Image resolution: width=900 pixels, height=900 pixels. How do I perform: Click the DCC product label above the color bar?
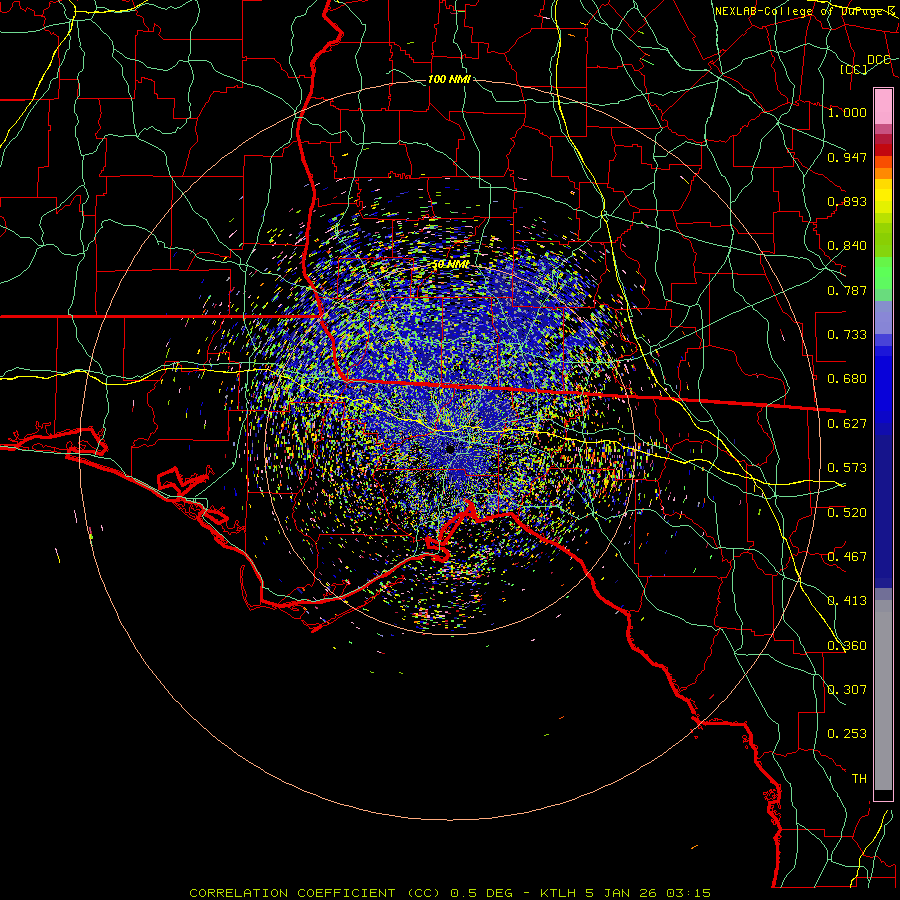[x=879, y=60]
